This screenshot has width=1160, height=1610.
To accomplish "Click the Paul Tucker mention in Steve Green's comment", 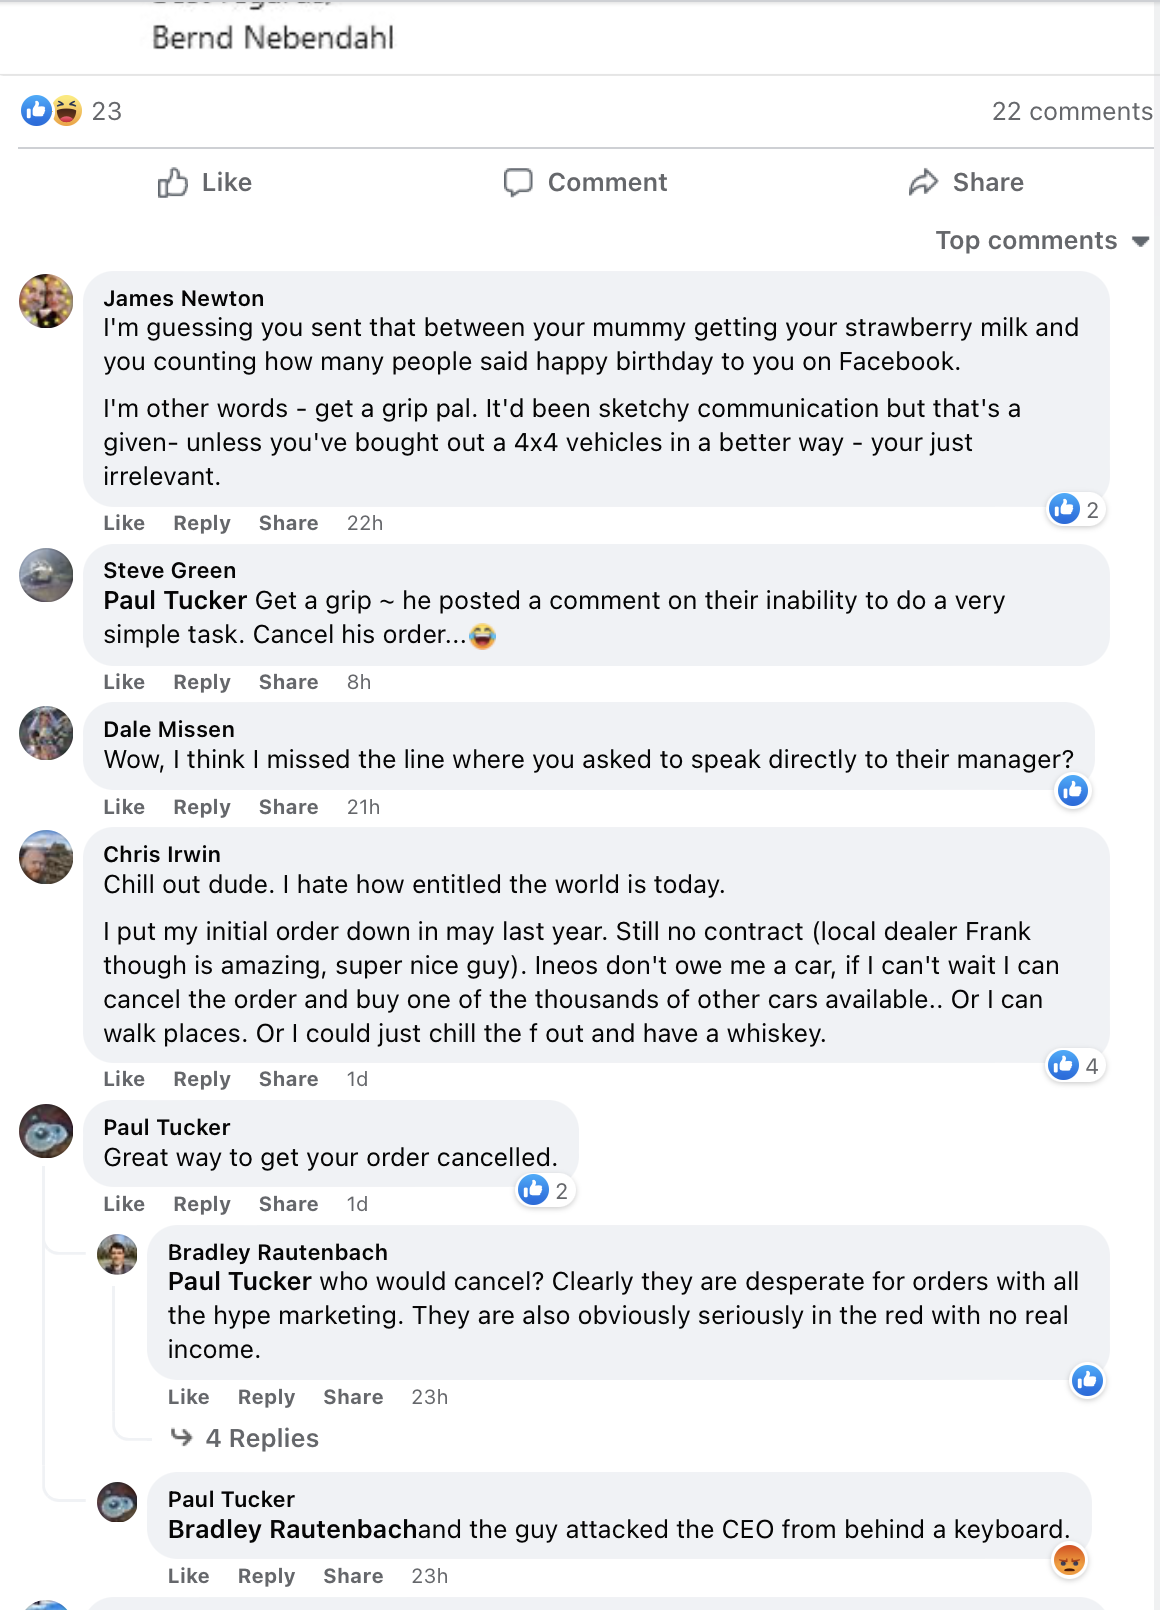I will [x=175, y=600].
